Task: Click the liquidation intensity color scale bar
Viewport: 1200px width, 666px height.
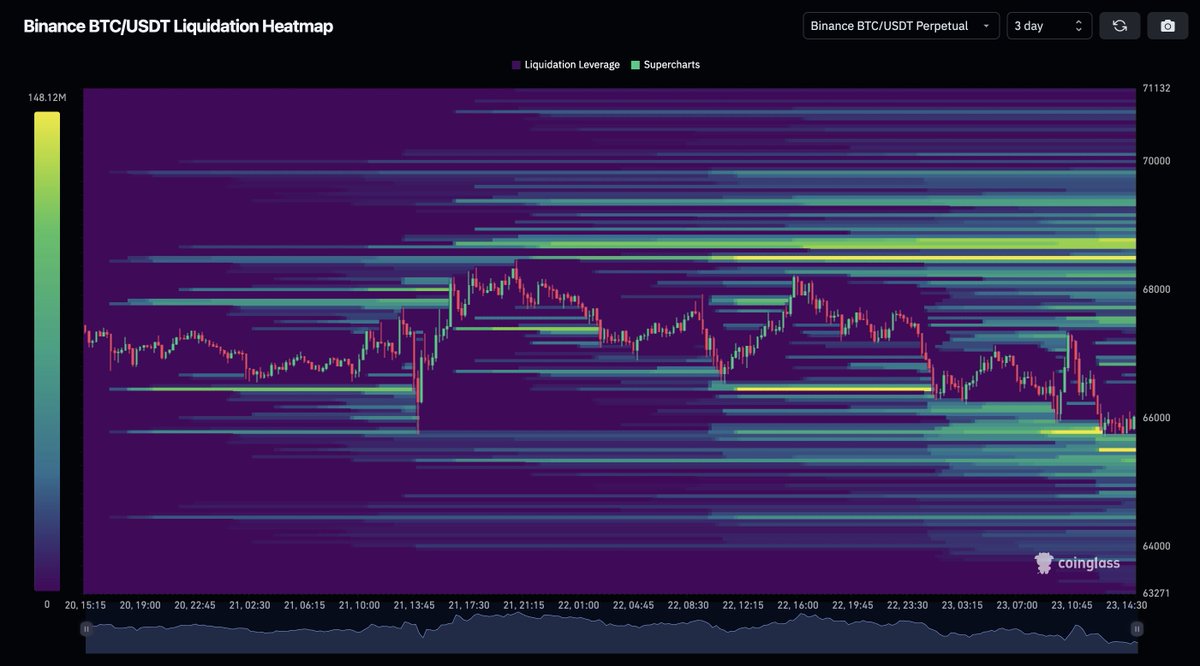Action: pyautogui.click(x=46, y=350)
